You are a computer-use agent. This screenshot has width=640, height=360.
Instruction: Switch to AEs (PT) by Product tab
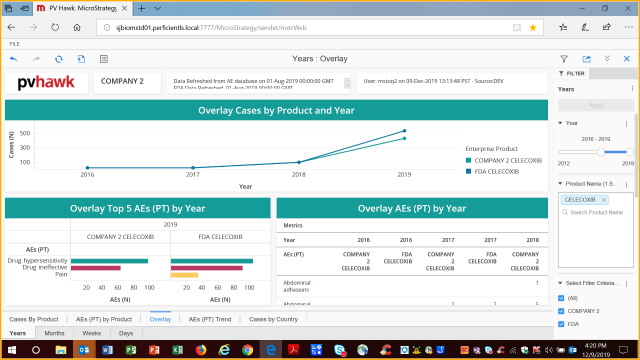[x=104, y=319]
